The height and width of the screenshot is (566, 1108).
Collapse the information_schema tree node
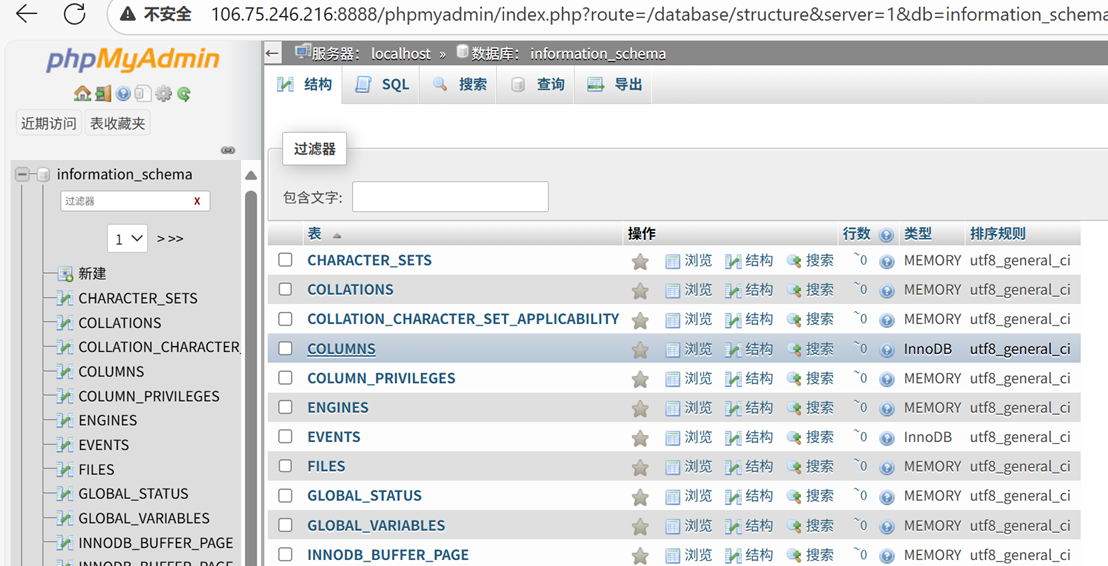(23, 174)
